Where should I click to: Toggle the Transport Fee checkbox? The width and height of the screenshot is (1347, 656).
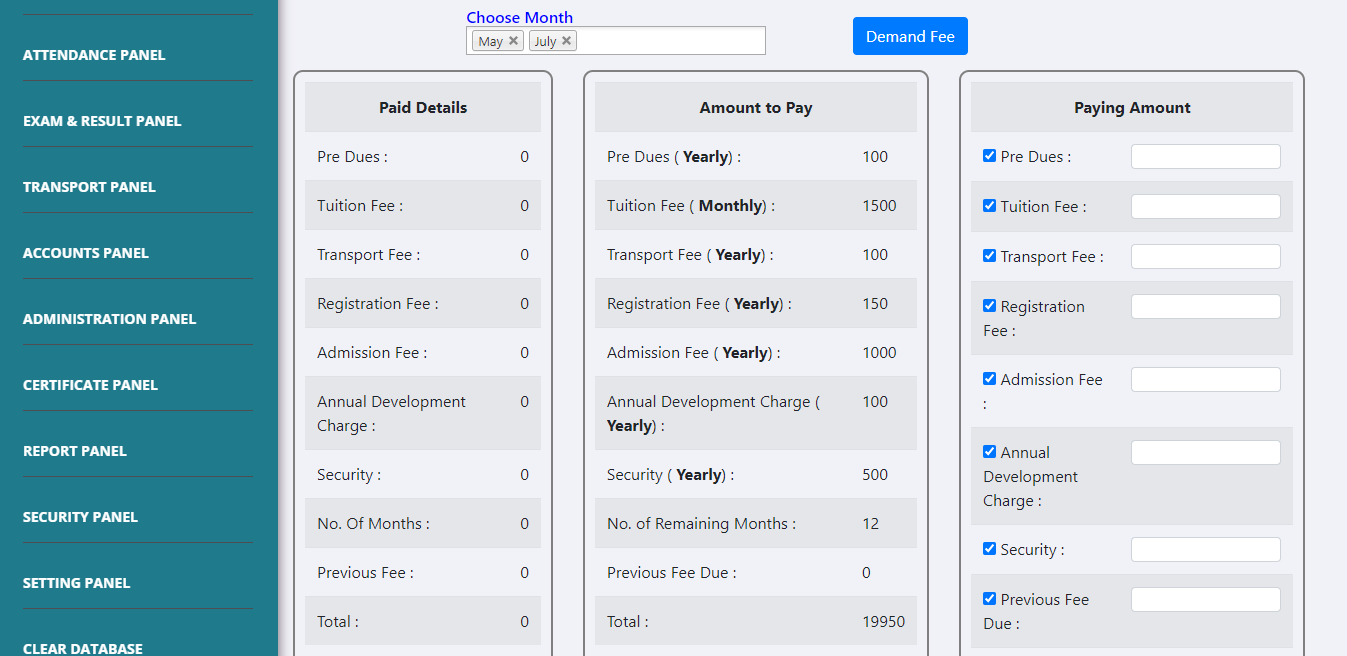tap(989, 256)
